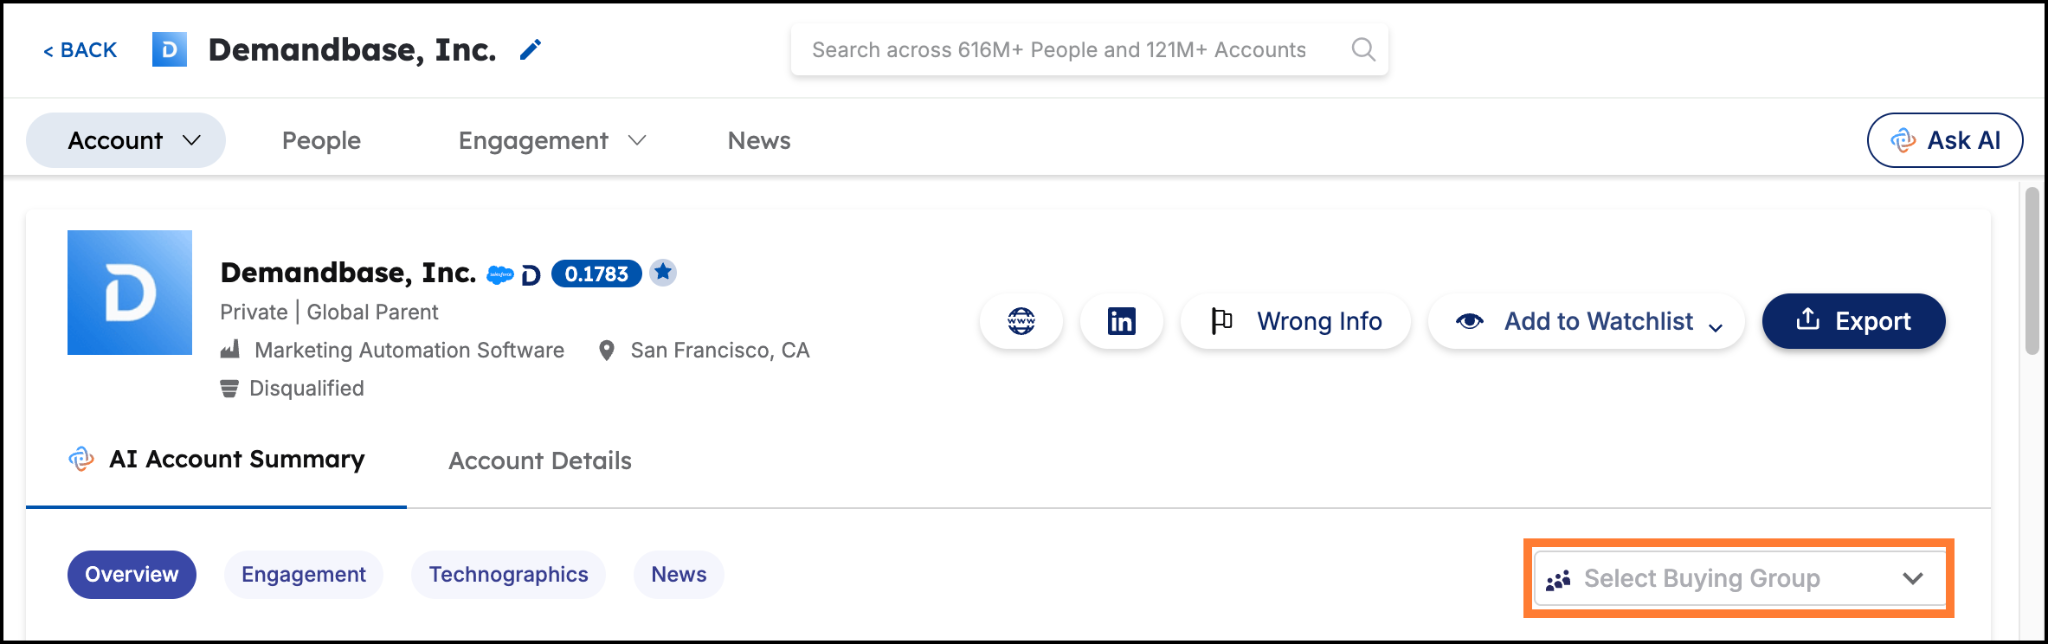Click the location pin icon
This screenshot has width=2048, height=644.
tap(606, 351)
